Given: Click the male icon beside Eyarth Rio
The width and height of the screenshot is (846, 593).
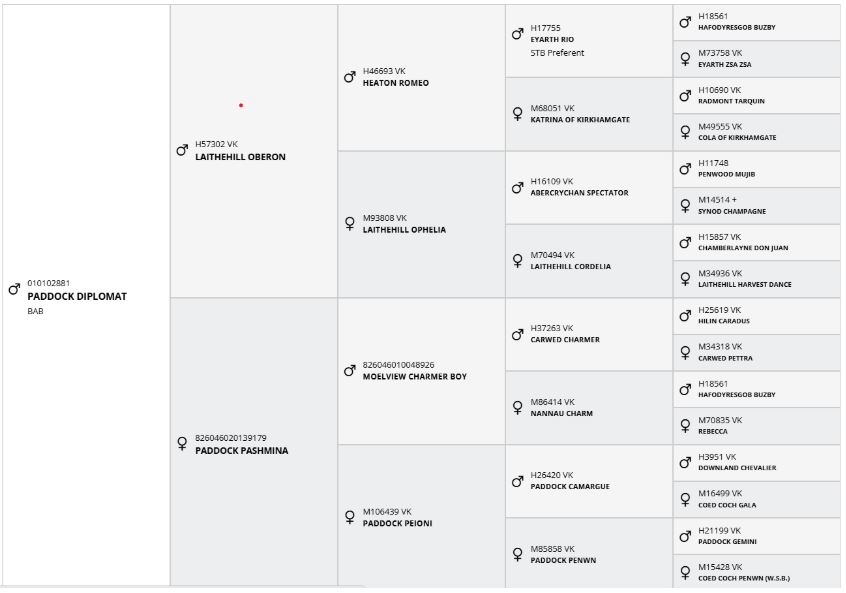Looking at the screenshot, I should pyautogui.click(x=517, y=34).
